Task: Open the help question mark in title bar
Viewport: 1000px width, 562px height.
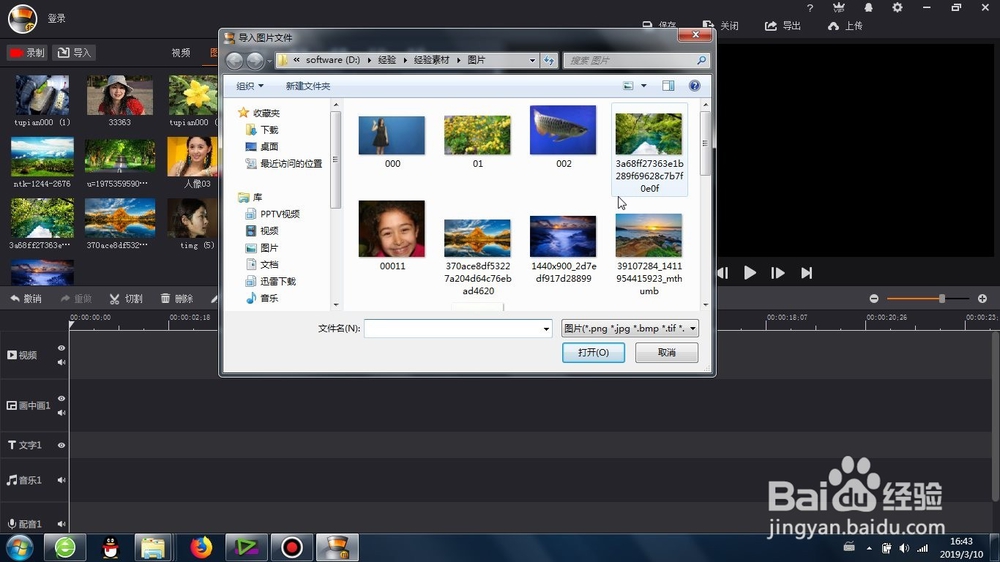Action: click(x=810, y=8)
